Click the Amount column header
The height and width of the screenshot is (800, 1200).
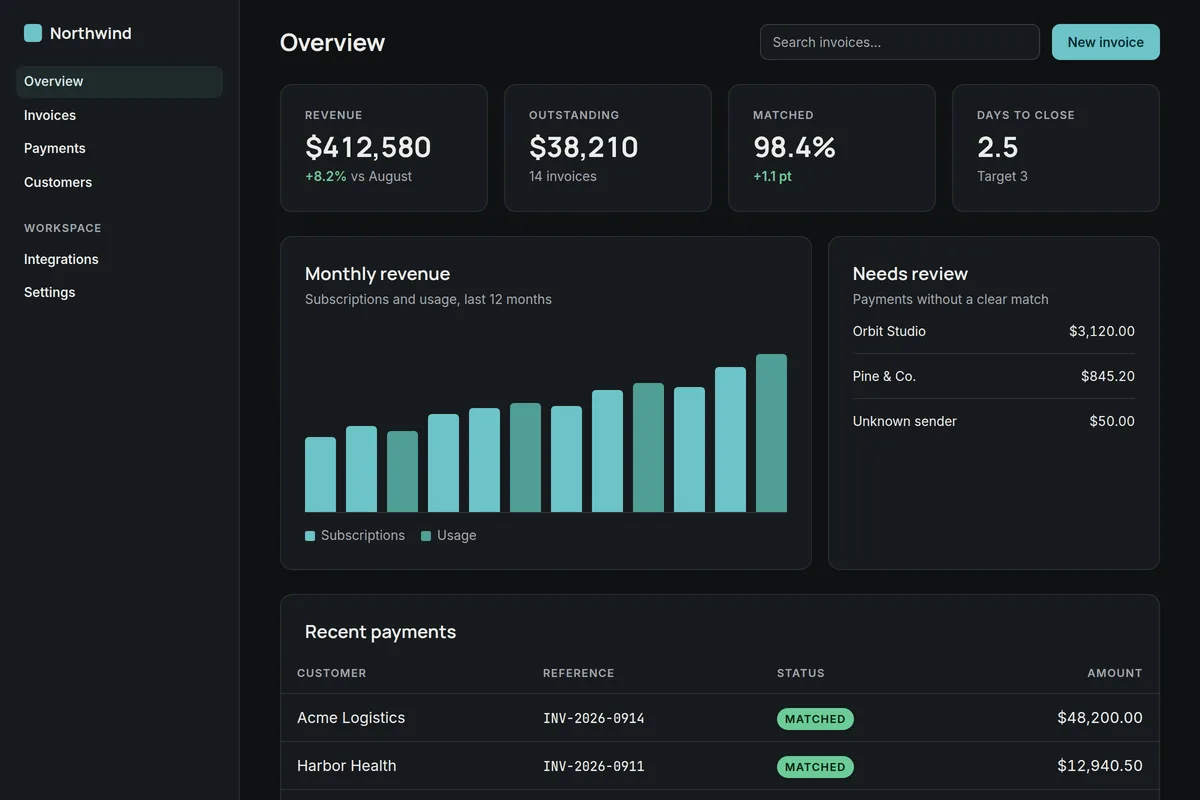[x=1115, y=673]
